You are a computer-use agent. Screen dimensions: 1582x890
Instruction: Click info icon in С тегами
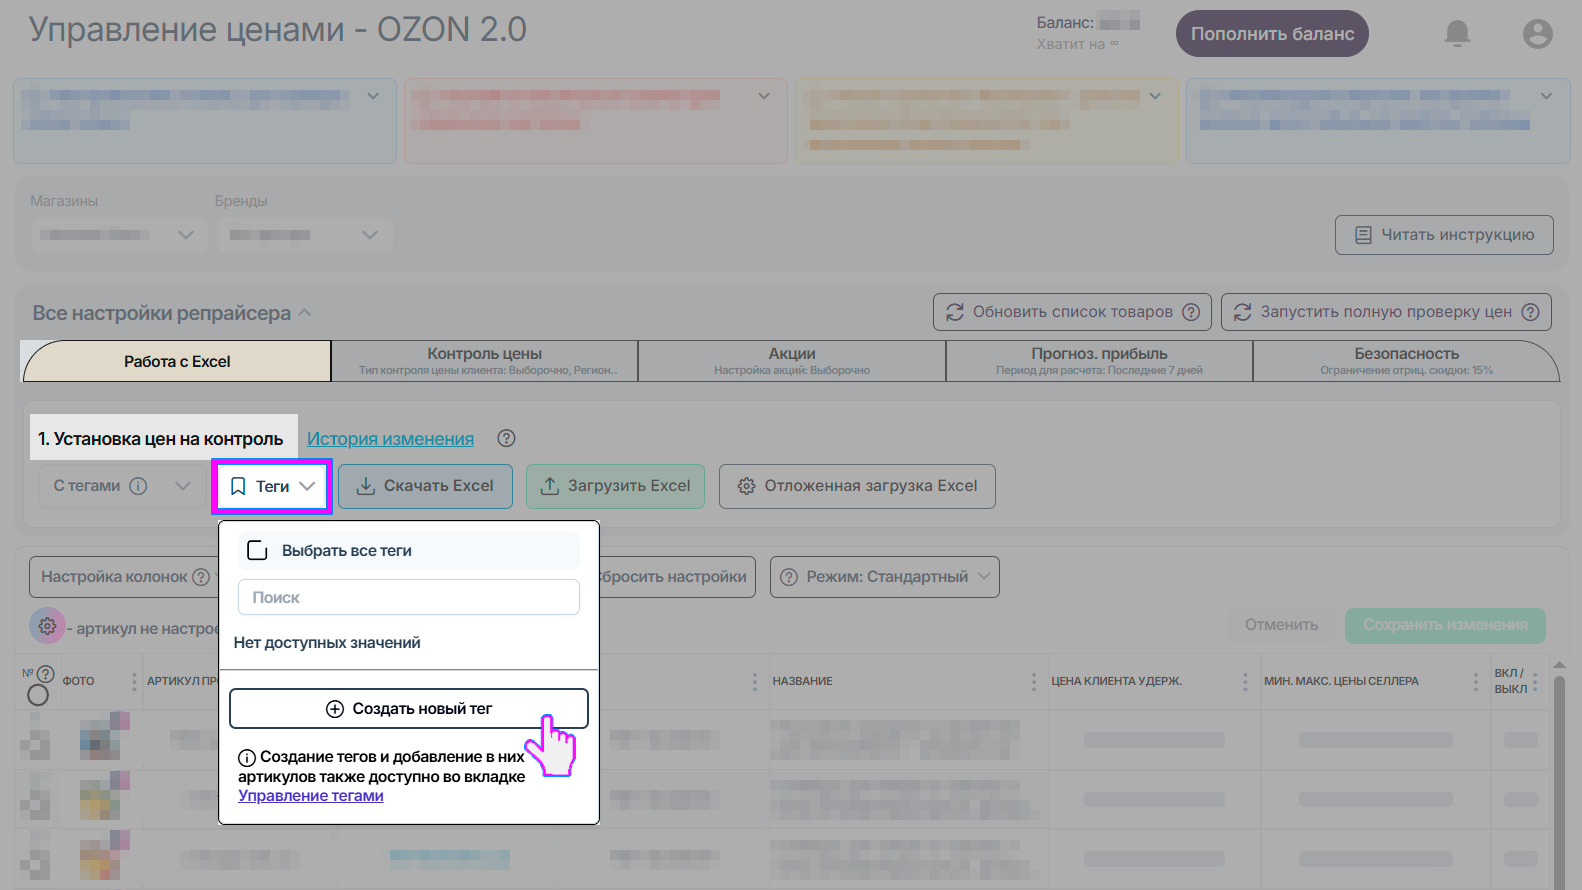138,486
